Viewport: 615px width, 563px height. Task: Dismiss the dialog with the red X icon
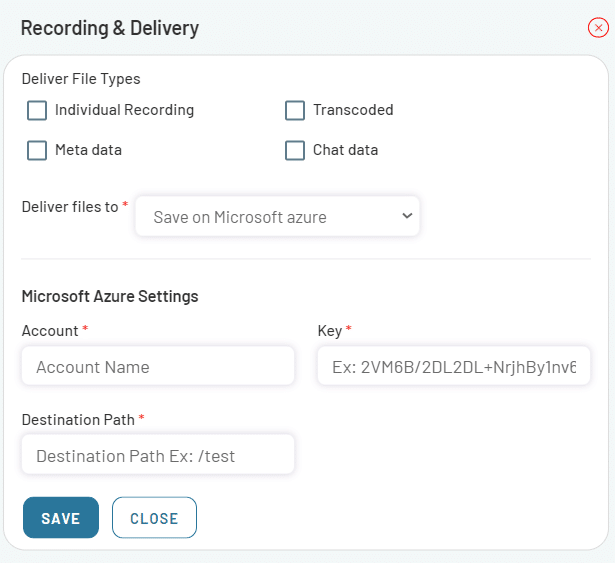tap(598, 28)
